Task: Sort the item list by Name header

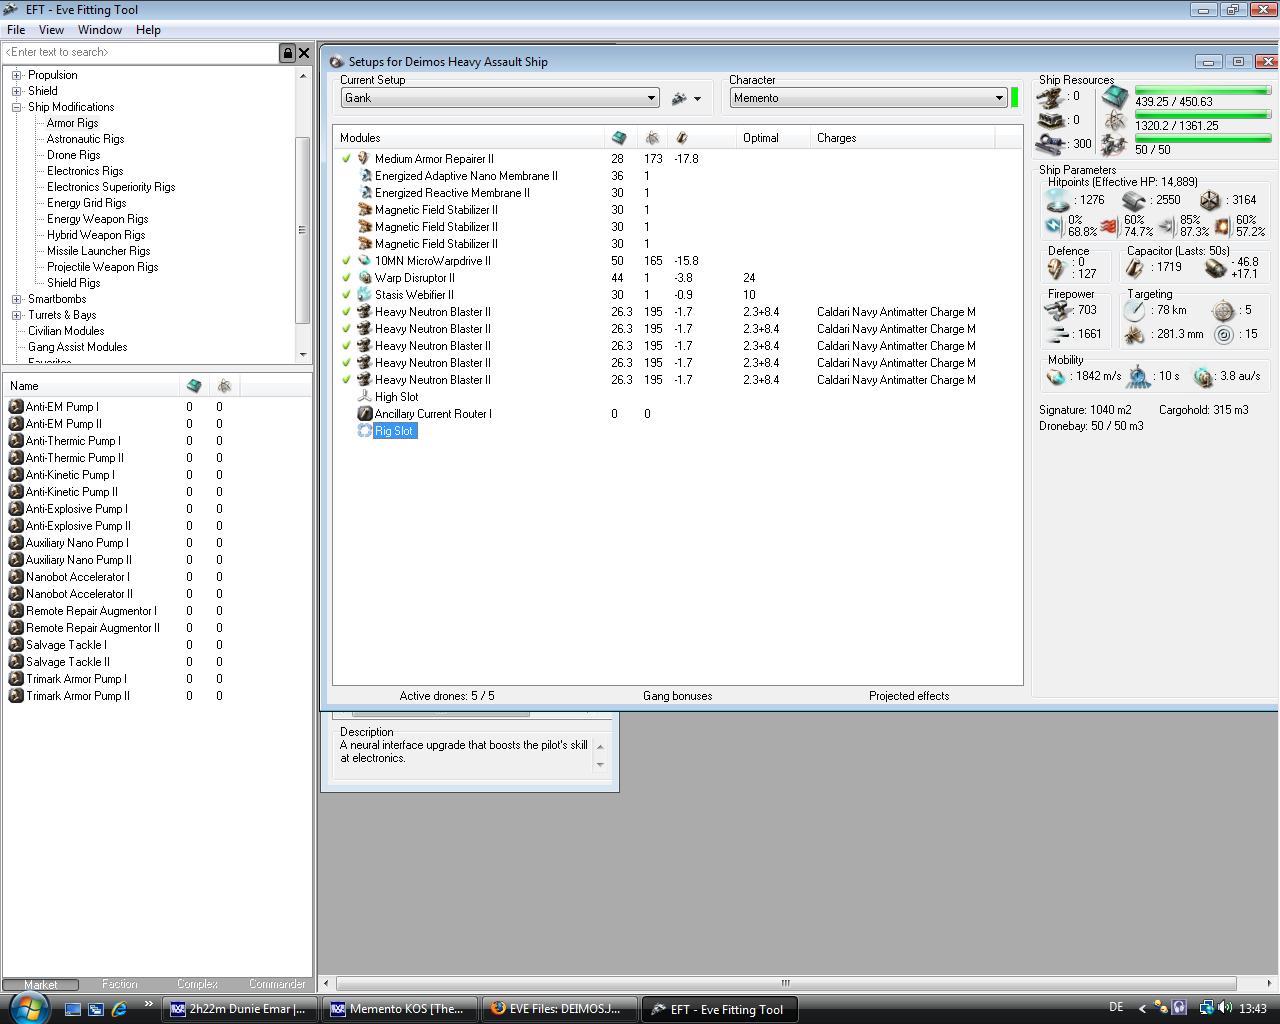Action: 92,386
